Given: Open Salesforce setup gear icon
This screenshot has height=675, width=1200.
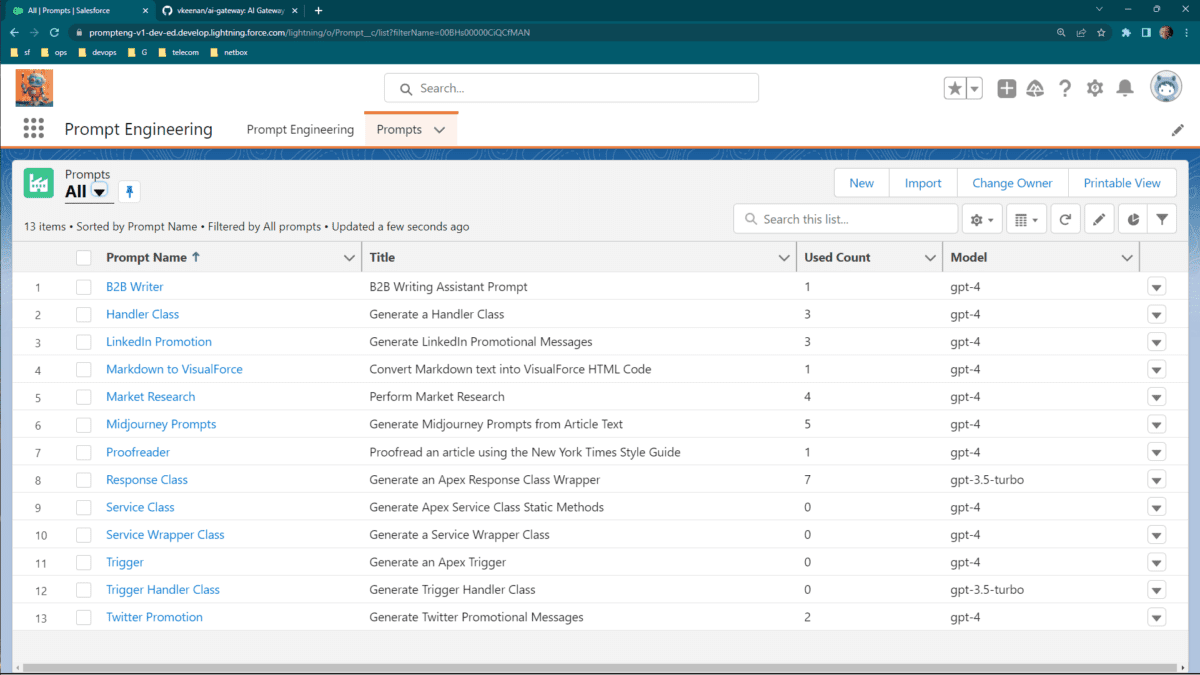Looking at the screenshot, I should [1095, 88].
